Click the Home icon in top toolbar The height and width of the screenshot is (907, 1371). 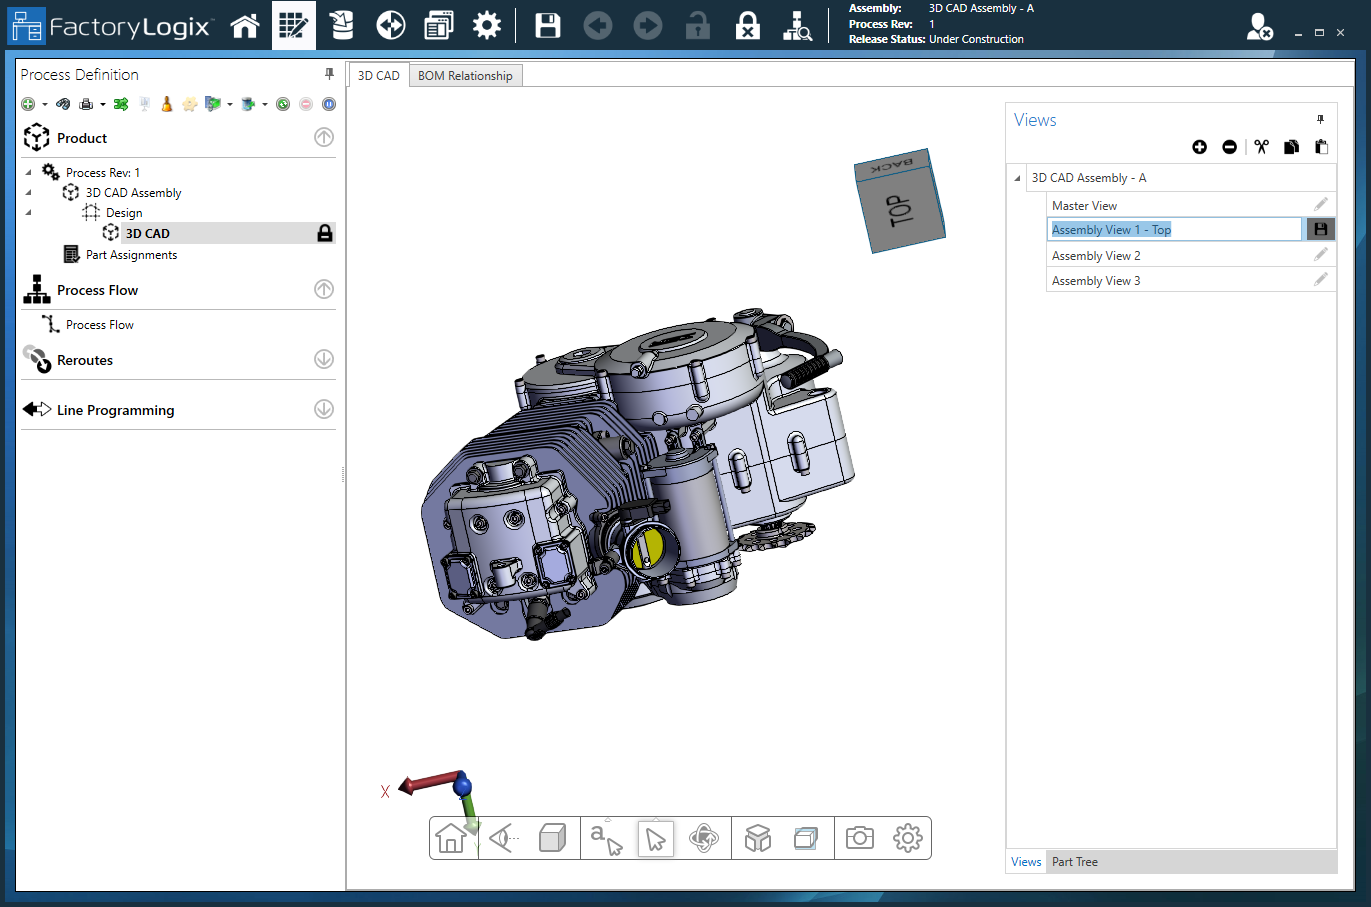coord(245,26)
